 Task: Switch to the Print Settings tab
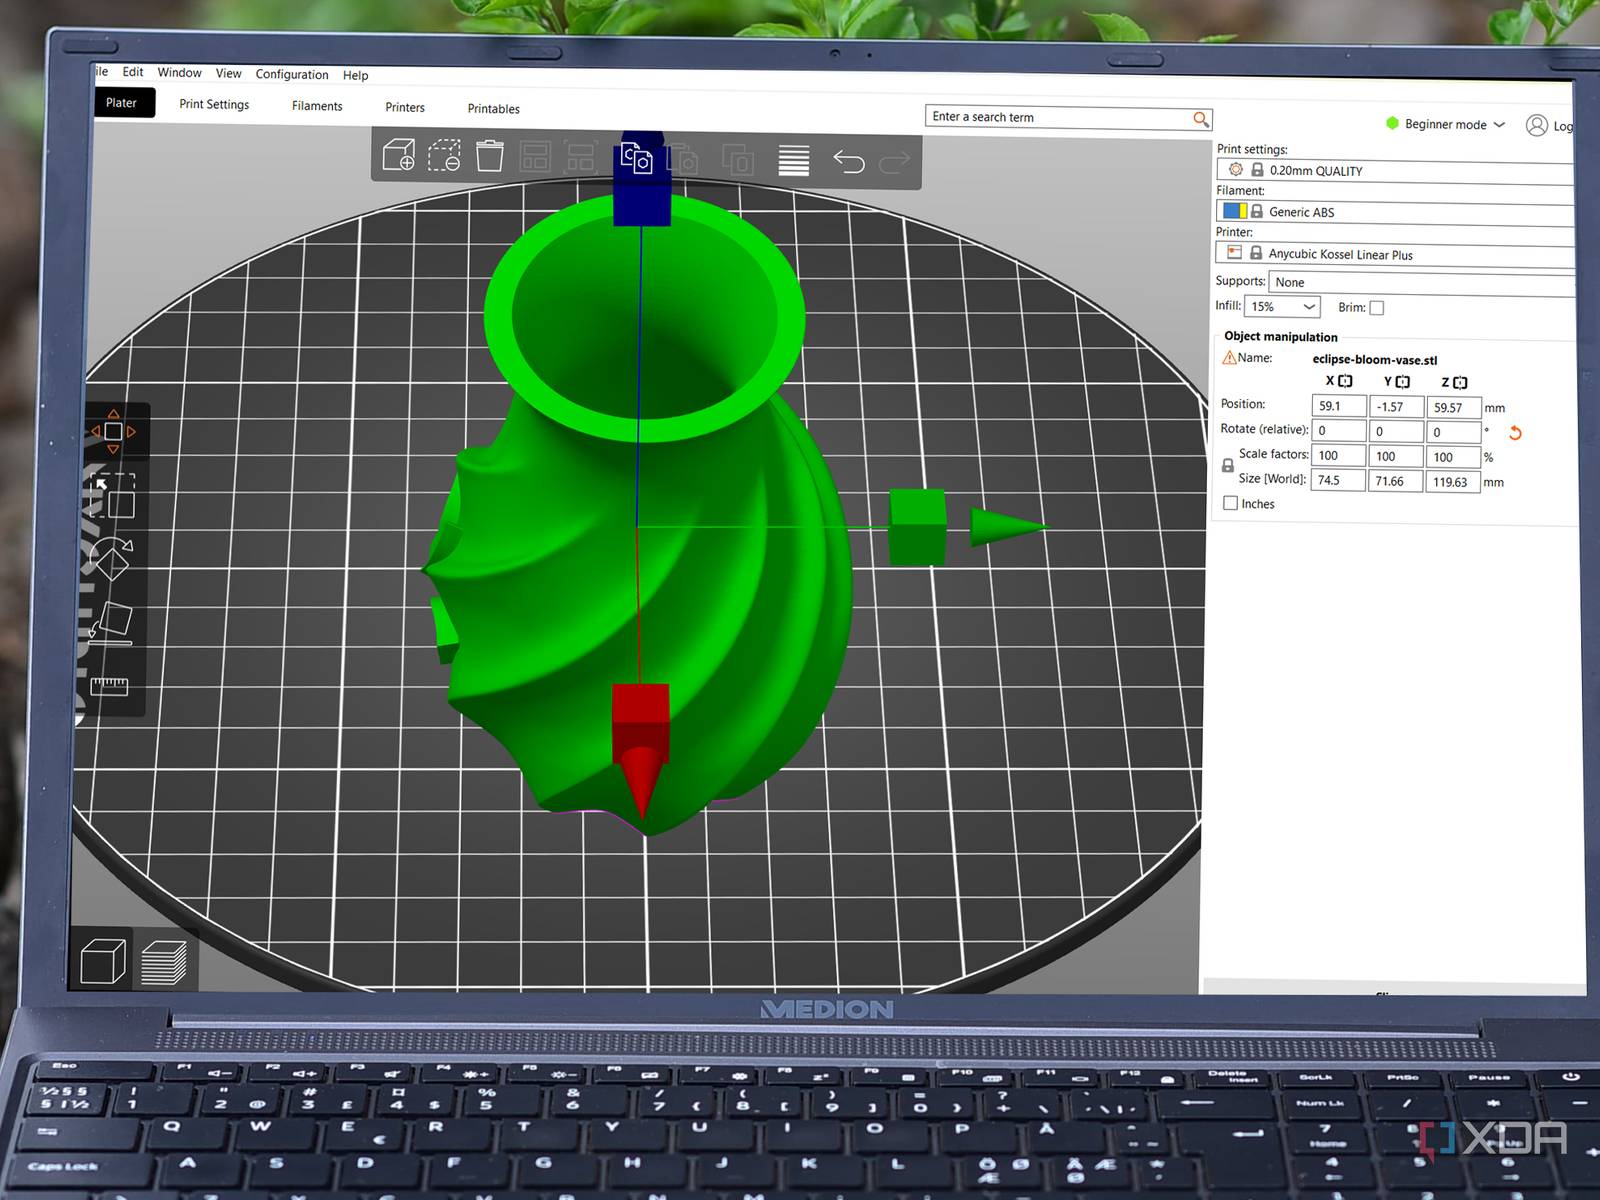click(x=214, y=104)
